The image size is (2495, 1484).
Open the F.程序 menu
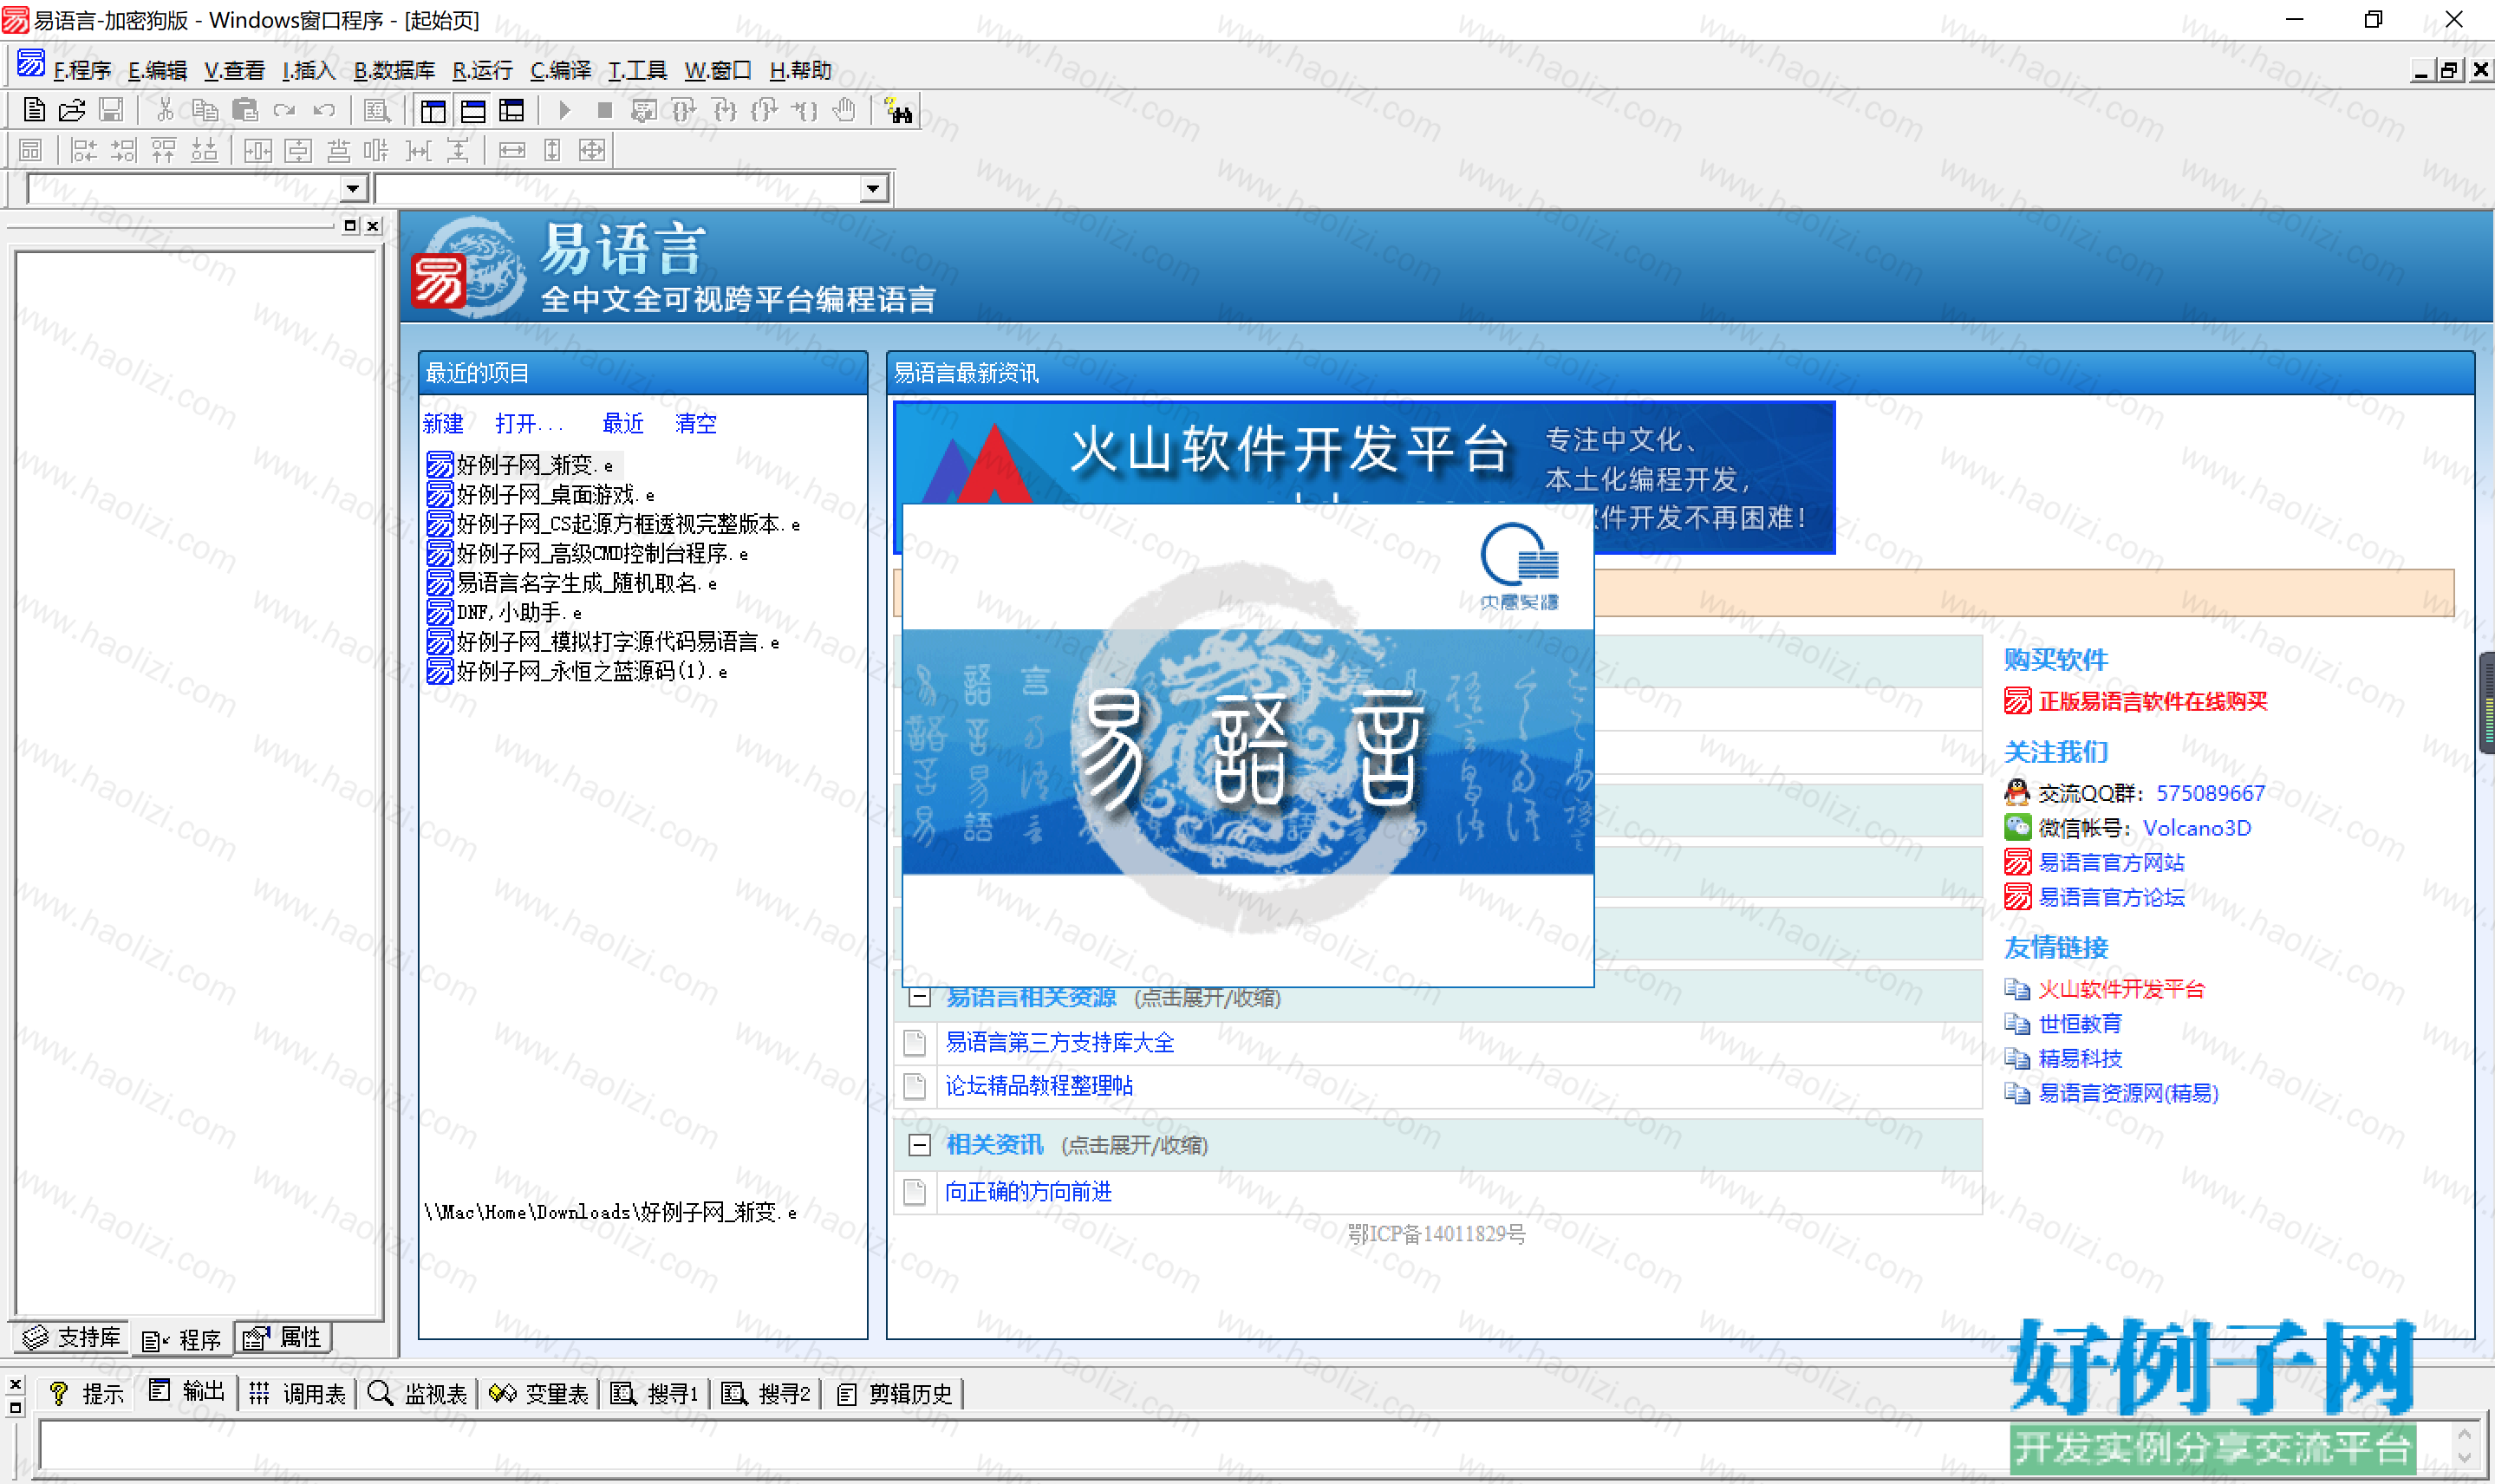point(82,70)
